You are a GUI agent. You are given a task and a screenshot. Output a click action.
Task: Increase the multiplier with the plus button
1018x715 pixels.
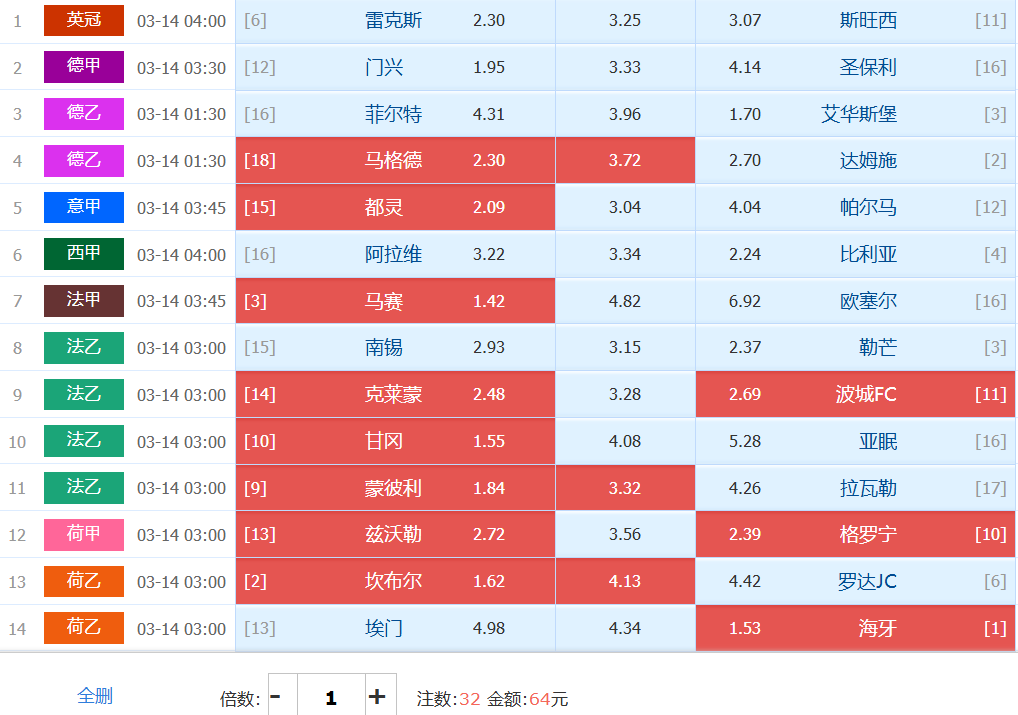[377, 697]
